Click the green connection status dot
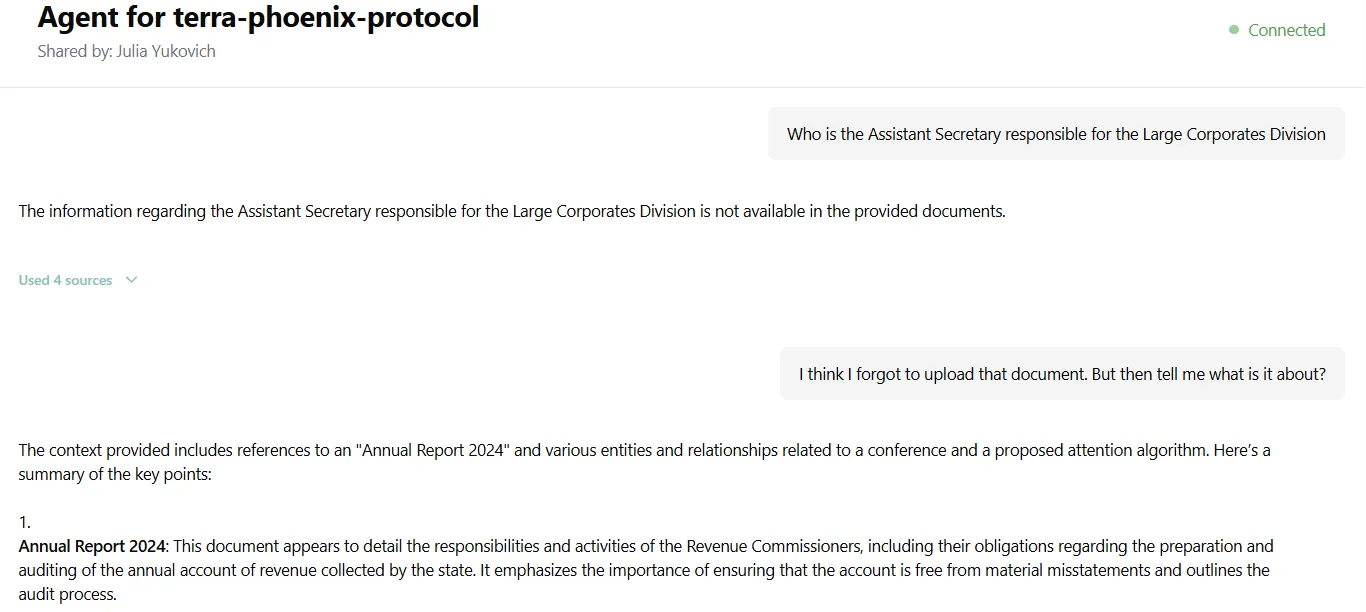The height and width of the screenshot is (612, 1366). (1234, 30)
